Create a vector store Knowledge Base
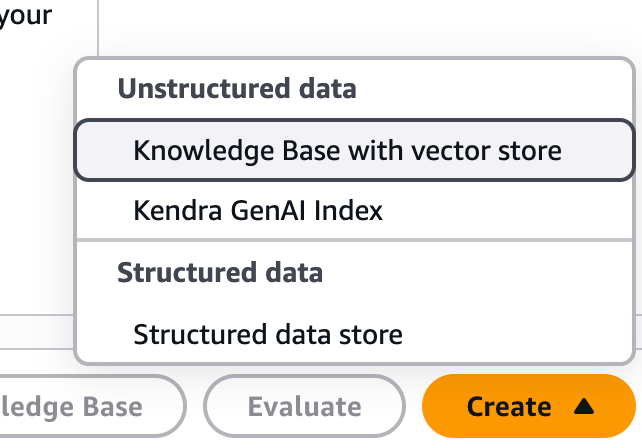Image resolution: width=642 pixels, height=448 pixels. (x=347, y=151)
